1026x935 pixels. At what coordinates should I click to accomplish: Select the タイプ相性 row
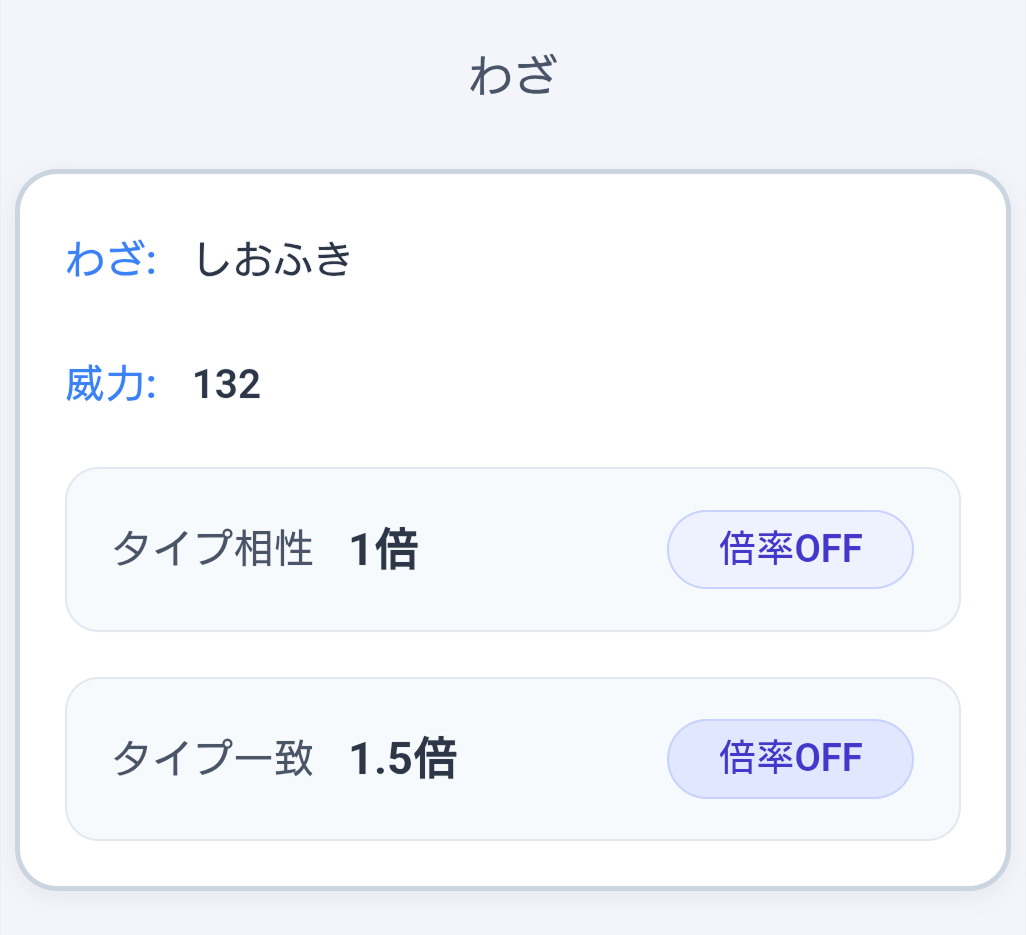point(513,548)
